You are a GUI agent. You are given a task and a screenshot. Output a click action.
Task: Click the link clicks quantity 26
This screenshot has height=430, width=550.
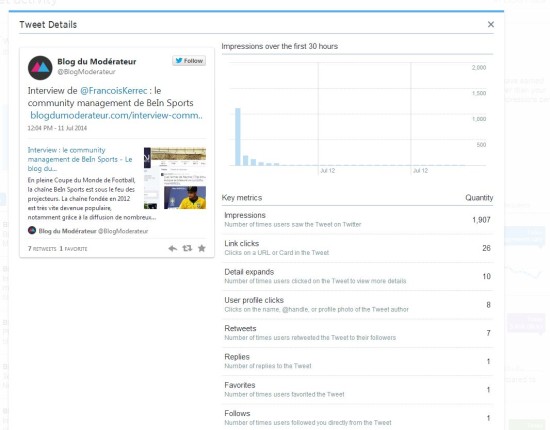tap(486, 248)
